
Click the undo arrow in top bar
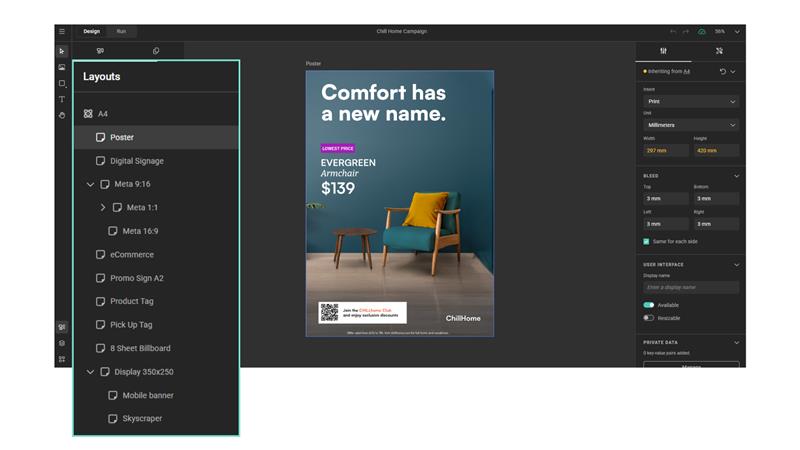click(673, 32)
